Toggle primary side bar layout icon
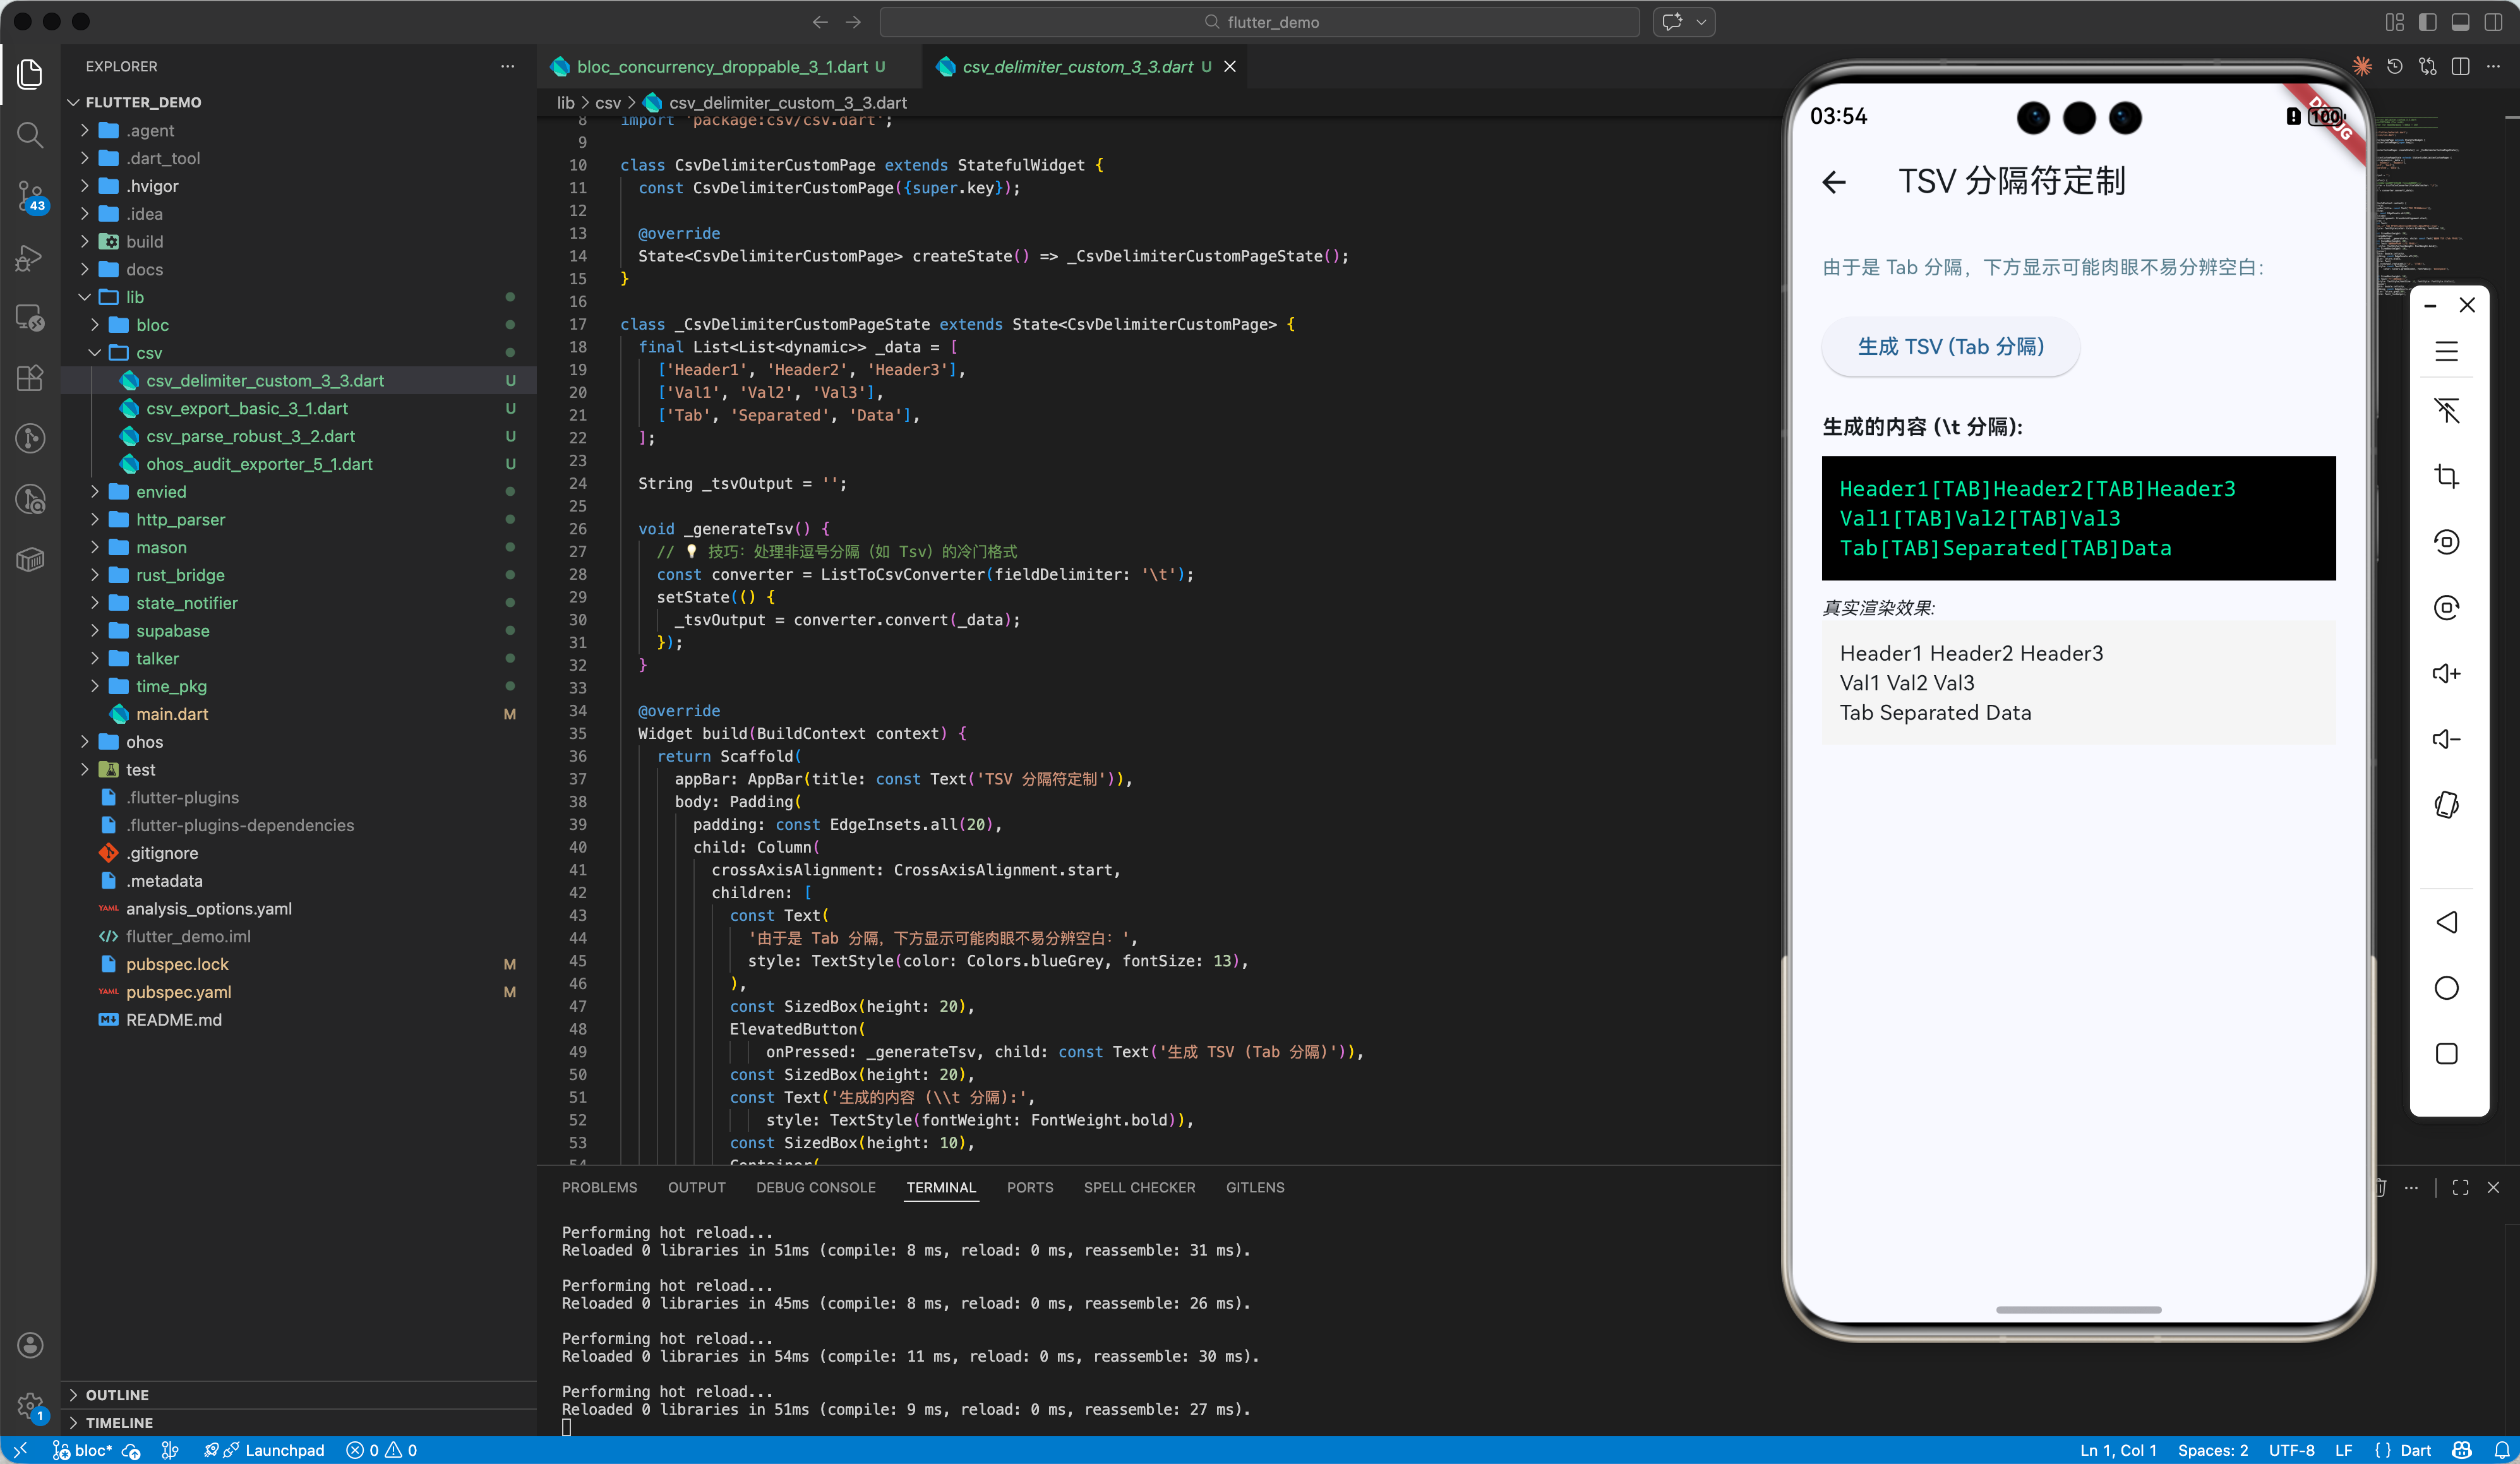The height and width of the screenshot is (1464, 2520). (2428, 22)
